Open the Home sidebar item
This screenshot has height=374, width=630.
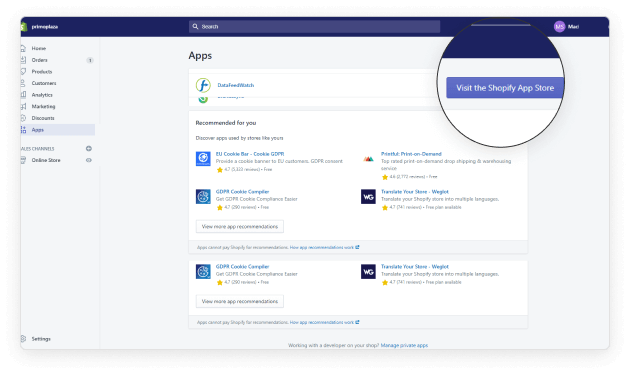pyautogui.click(x=39, y=48)
